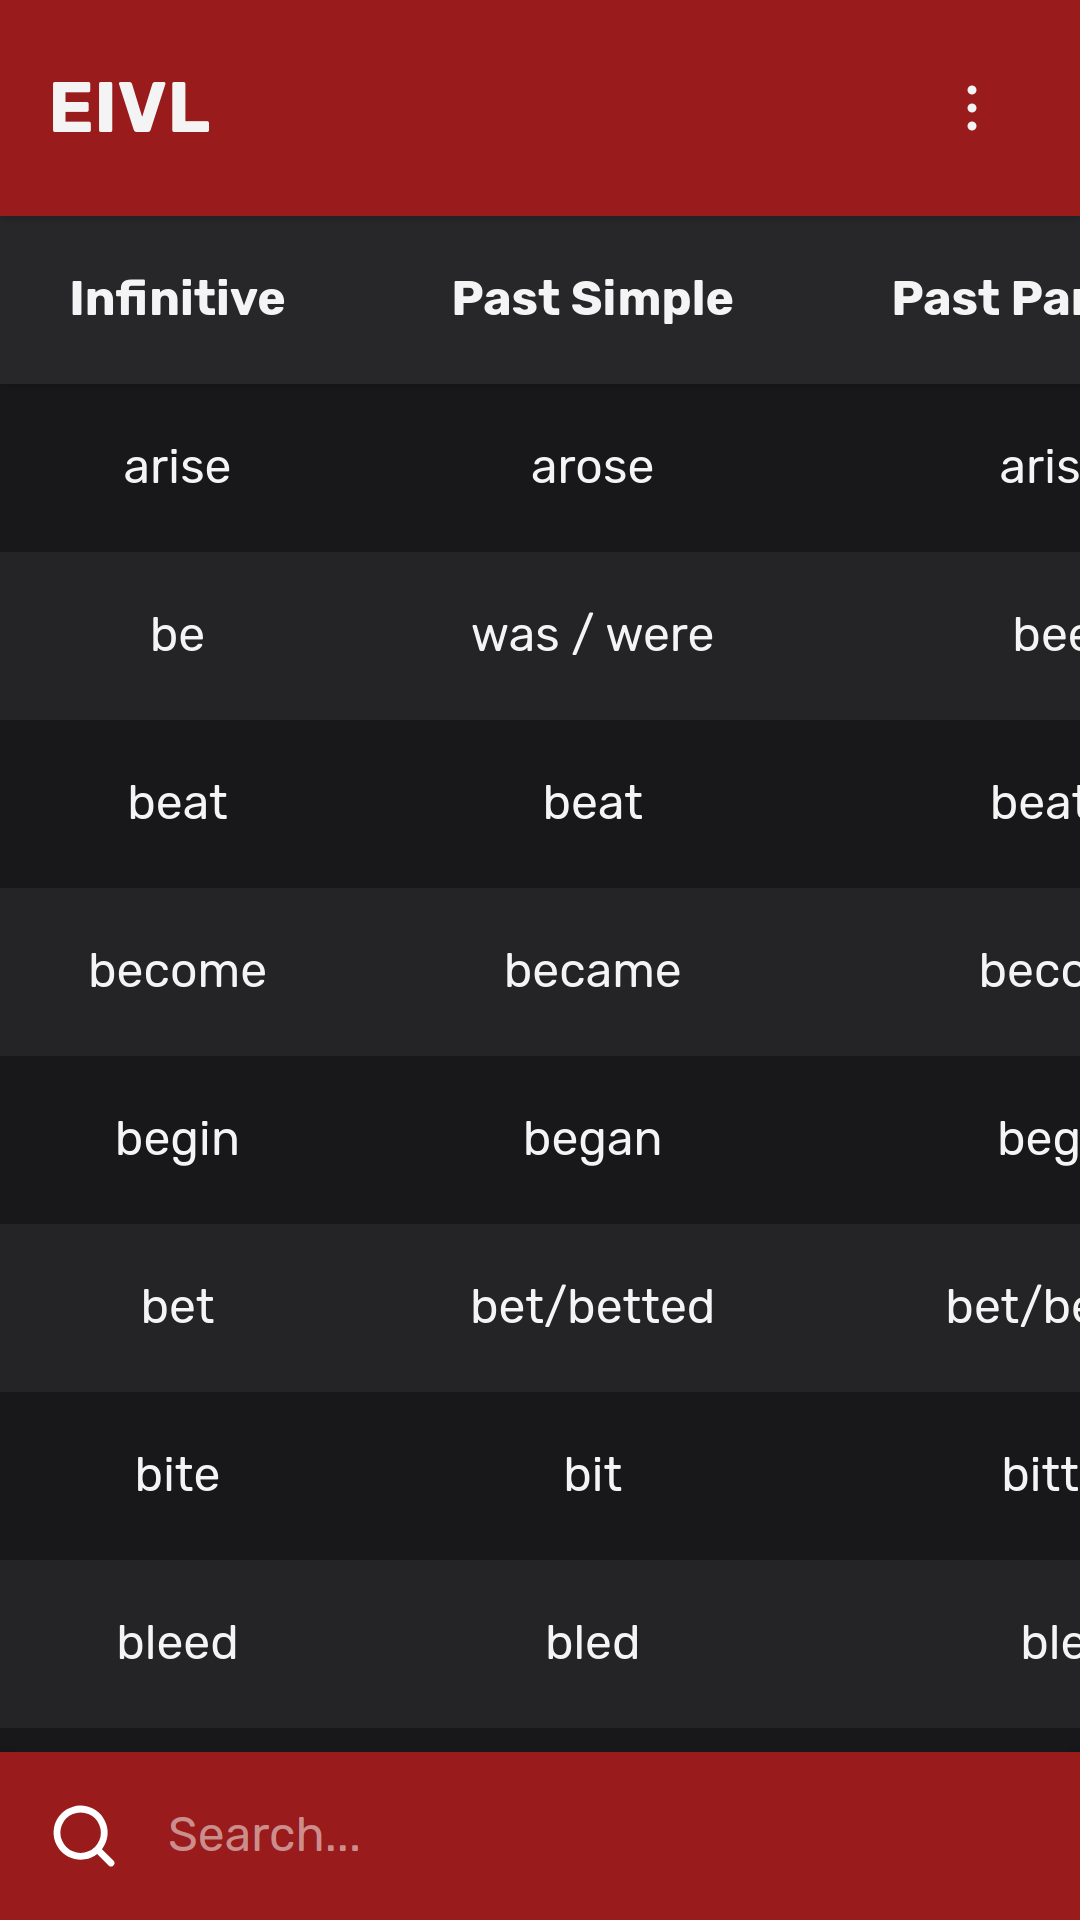Select the row for become

point(177,971)
